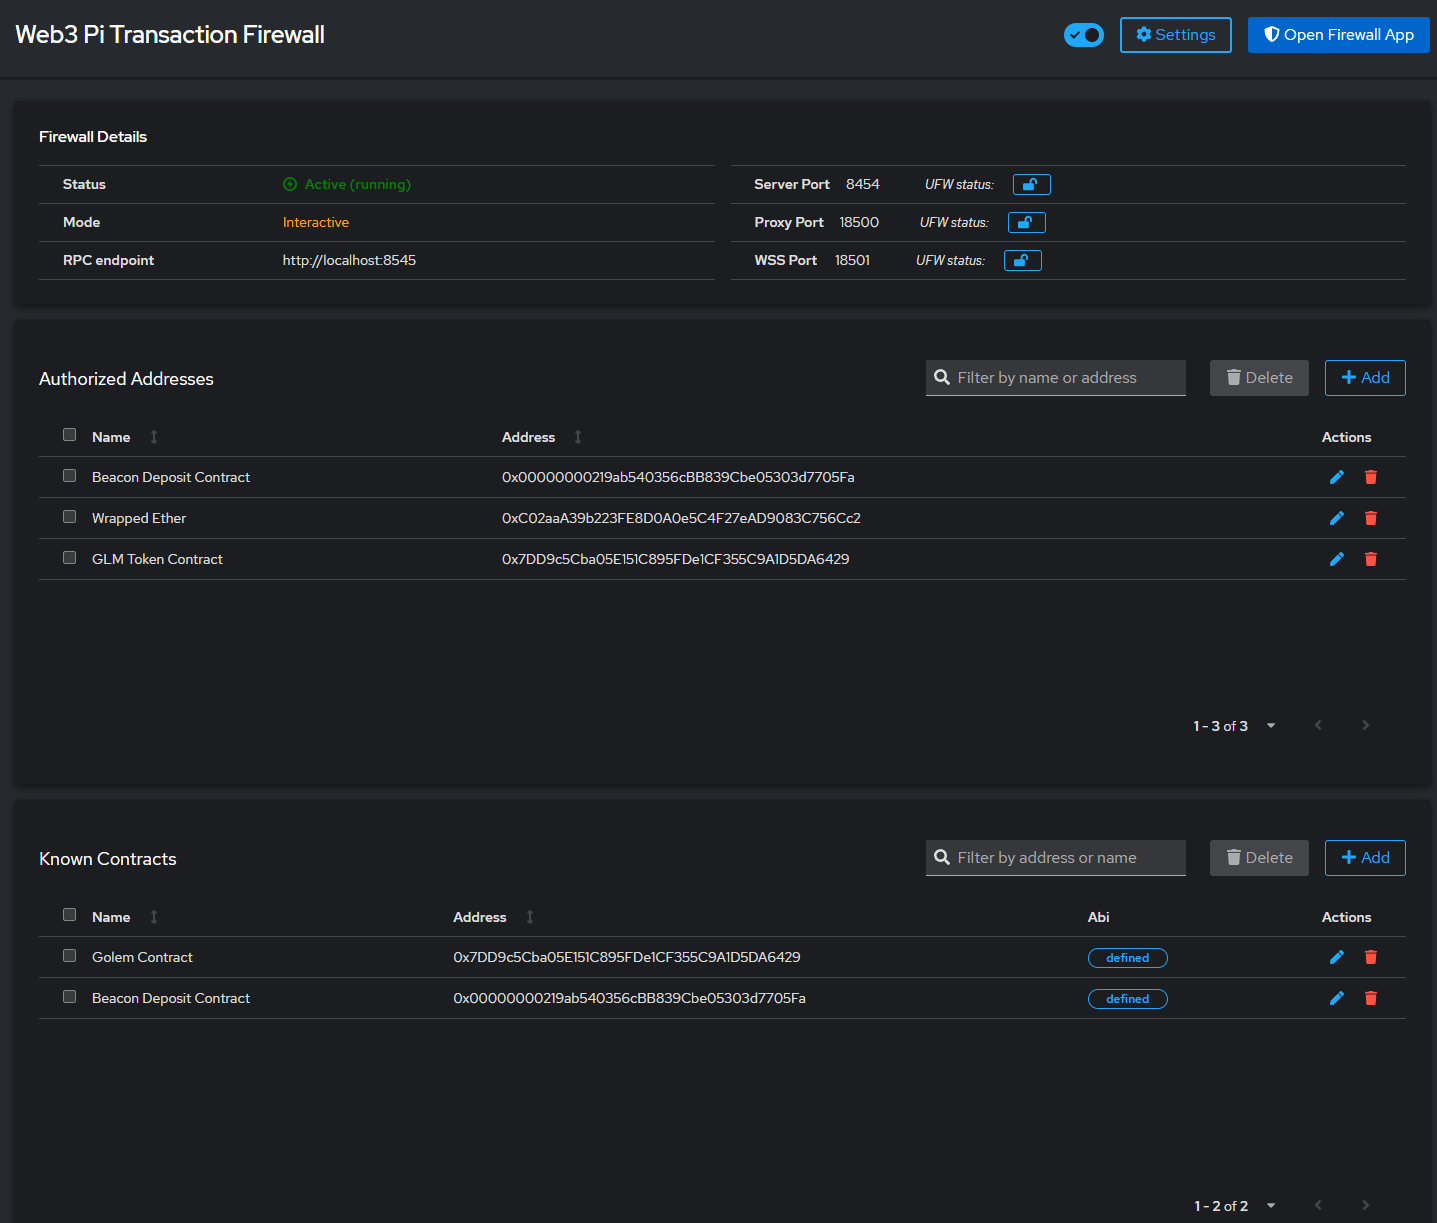Click the pencil icon for GLM Token Contract
This screenshot has height=1223, width=1437.
pos(1336,559)
